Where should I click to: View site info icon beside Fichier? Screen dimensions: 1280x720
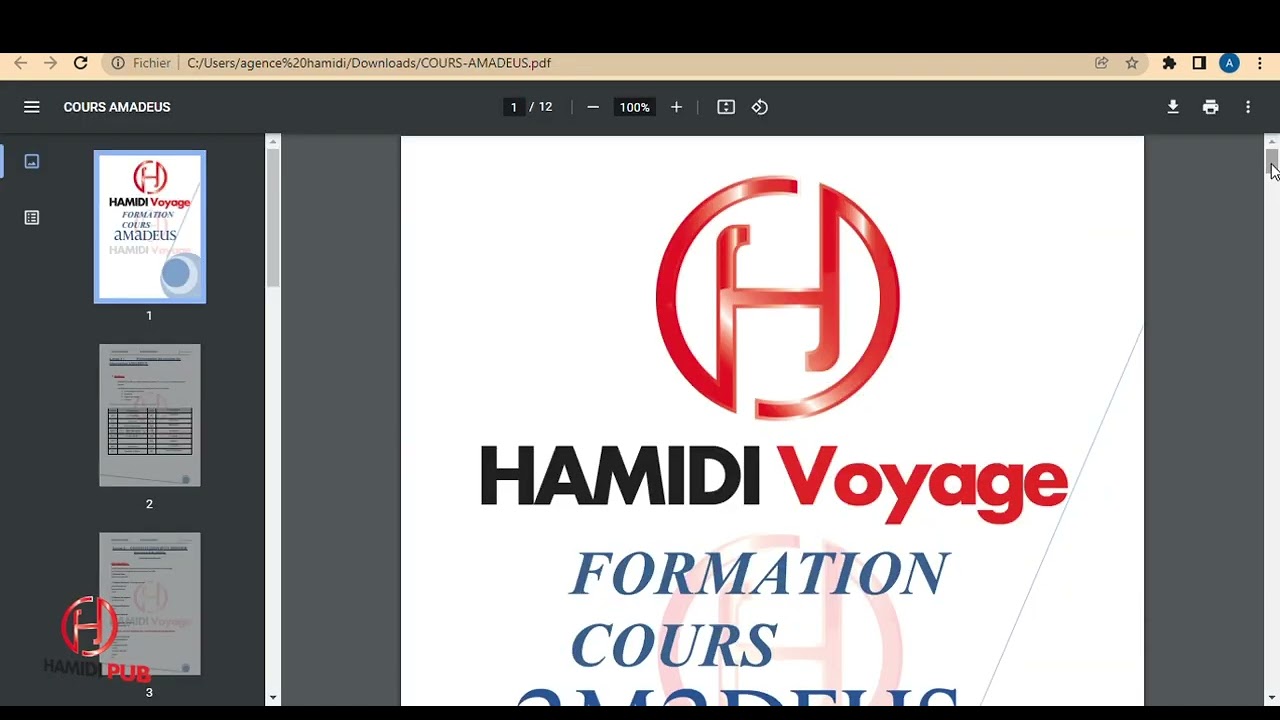pyautogui.click(x=118, y=63)
